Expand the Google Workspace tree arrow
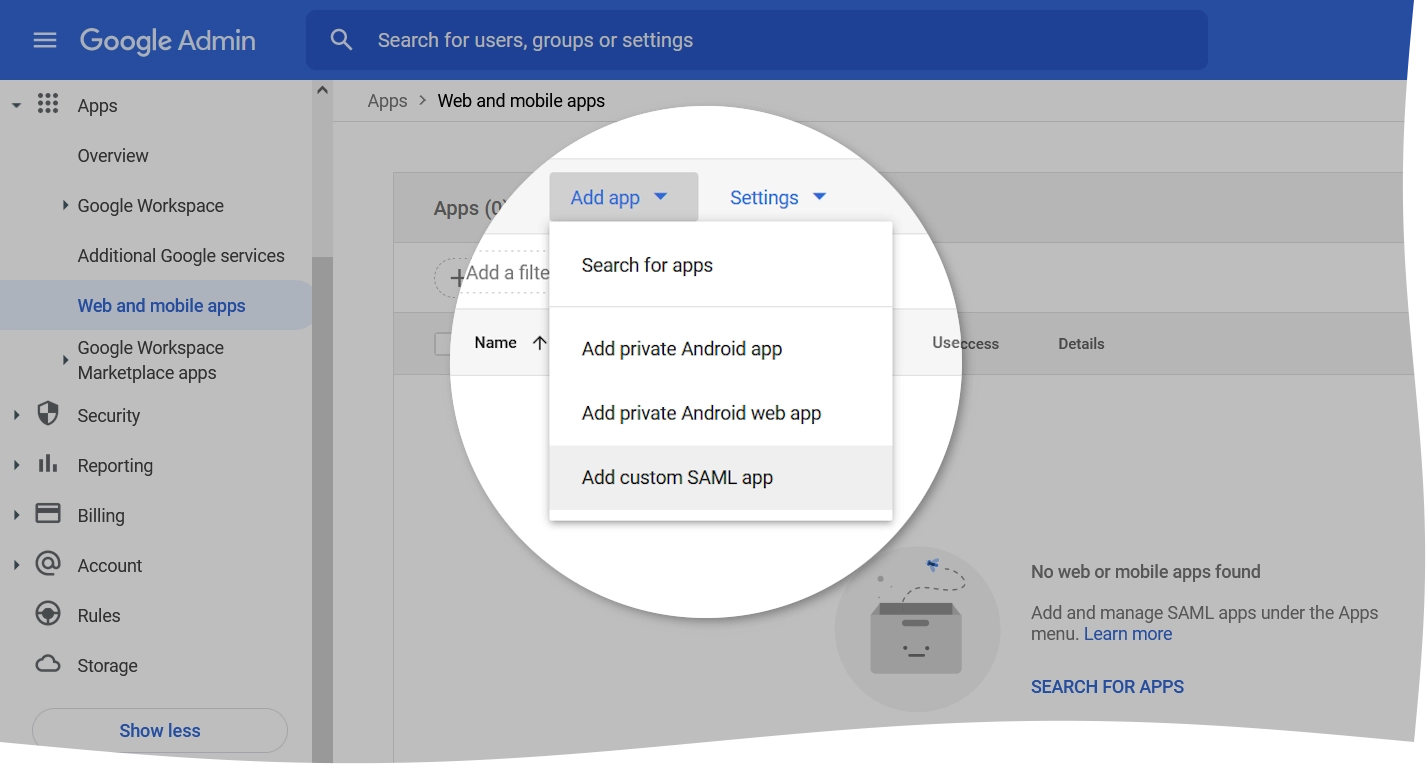This screenshot has height=764, width=1426. pyautogui.click(x=66, y=205)
